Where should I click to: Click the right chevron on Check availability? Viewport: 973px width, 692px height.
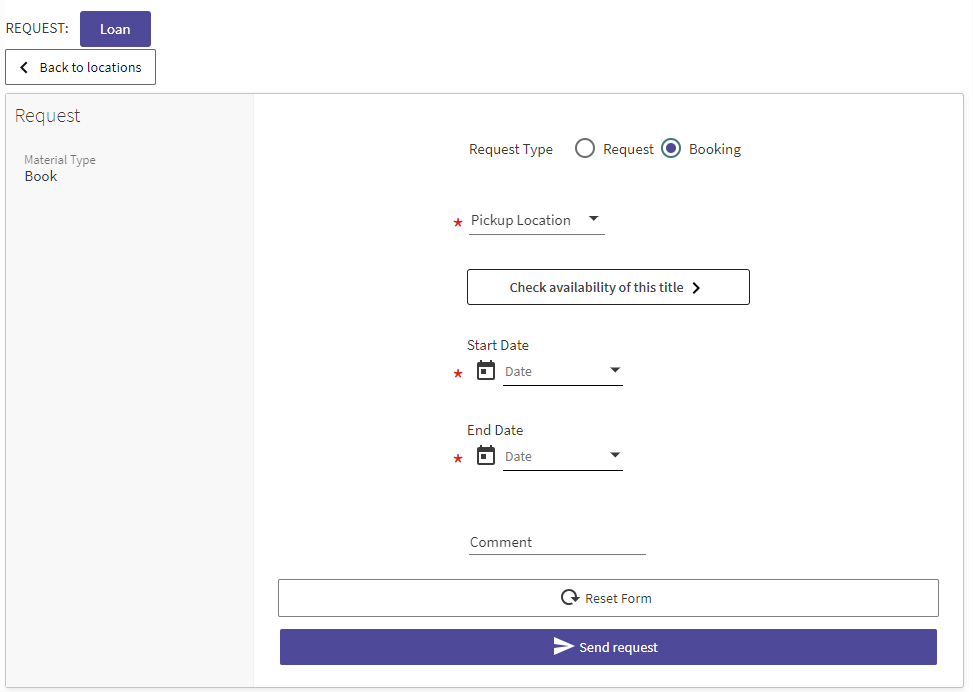point(697,288)
